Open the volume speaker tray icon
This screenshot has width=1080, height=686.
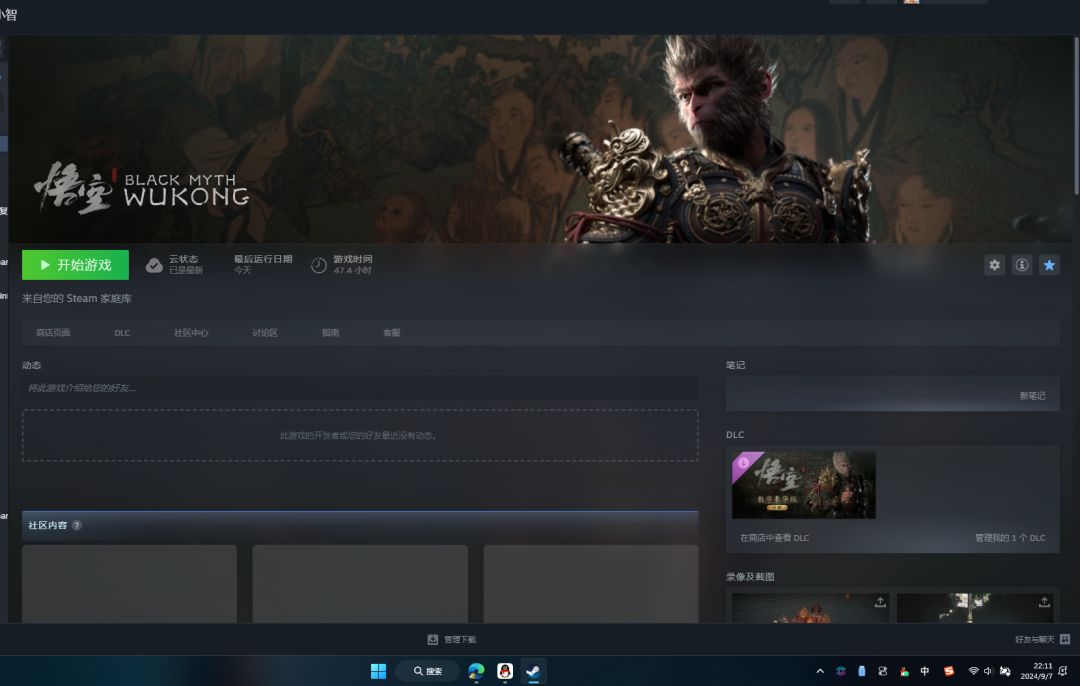coord(988,671)
